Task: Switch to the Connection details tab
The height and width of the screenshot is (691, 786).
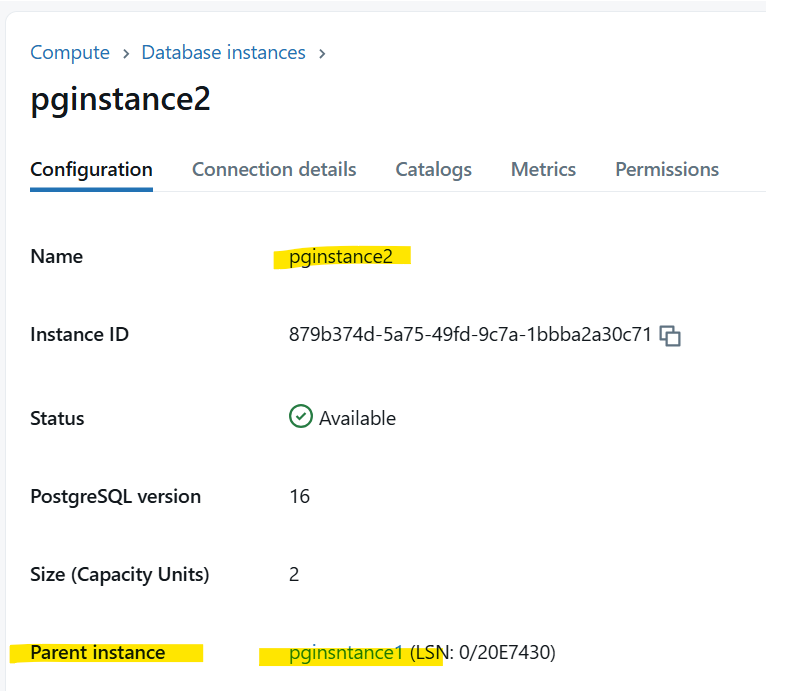Action: [274, 169]
